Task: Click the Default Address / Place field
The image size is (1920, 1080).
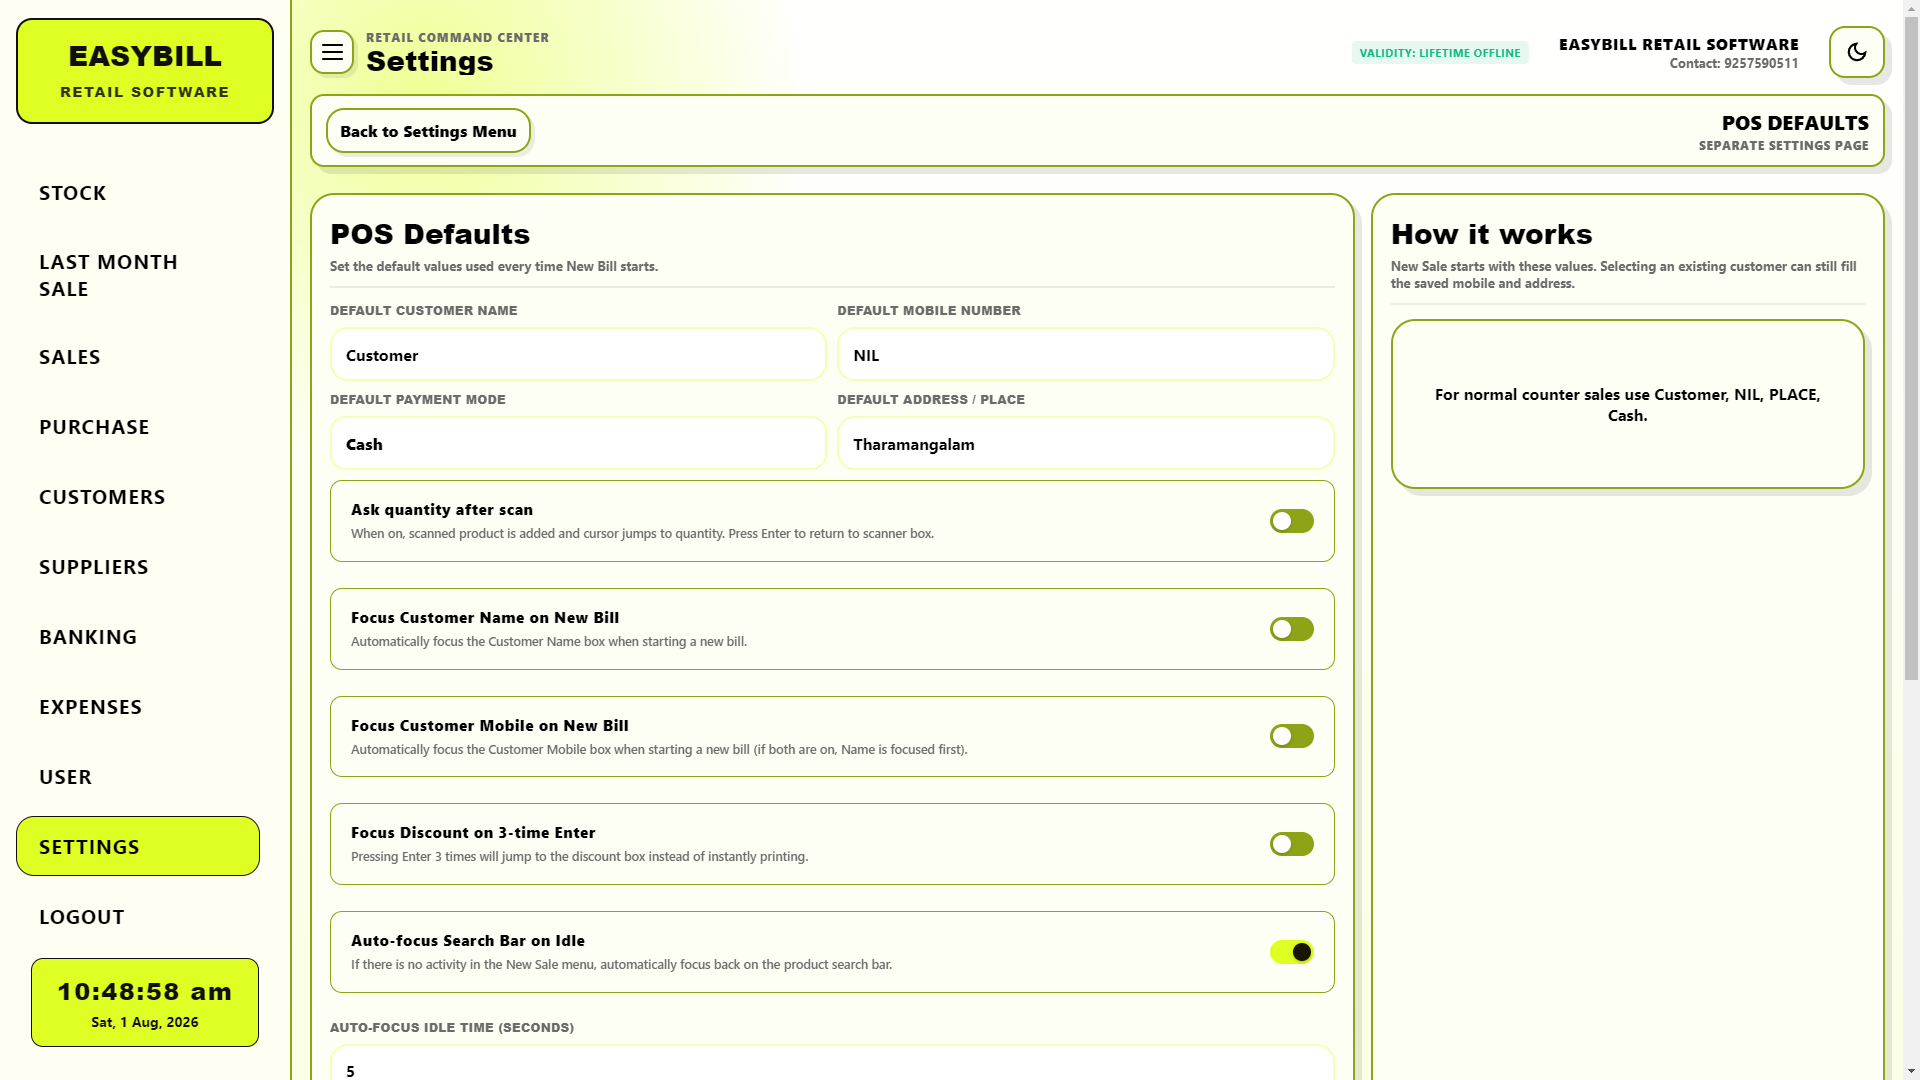Action: point(1085,443)
